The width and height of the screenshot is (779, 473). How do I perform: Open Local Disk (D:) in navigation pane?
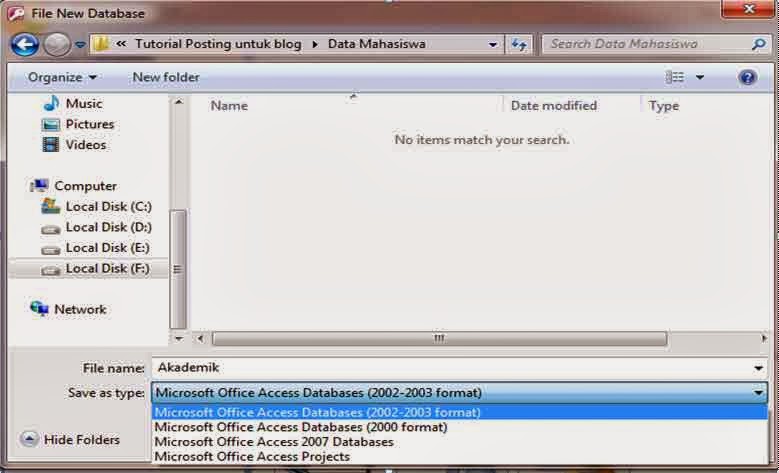click(x=109, y=227)
